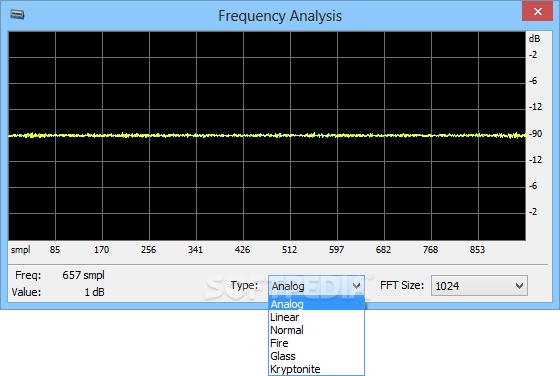Screen dimensions: 560x376
Task: Click the 85 sample axis label
Action: tap(55, 250)
